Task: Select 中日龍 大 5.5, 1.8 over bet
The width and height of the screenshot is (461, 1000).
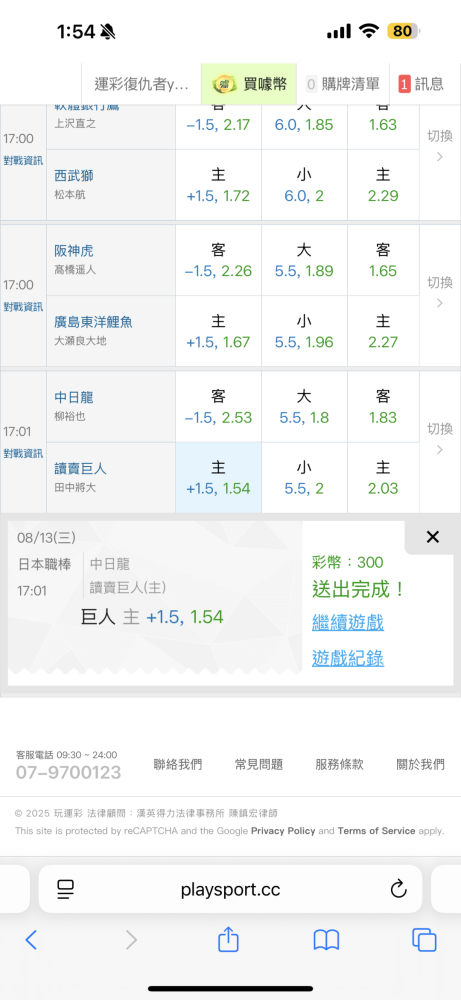Action: click(x=304, y=406)
